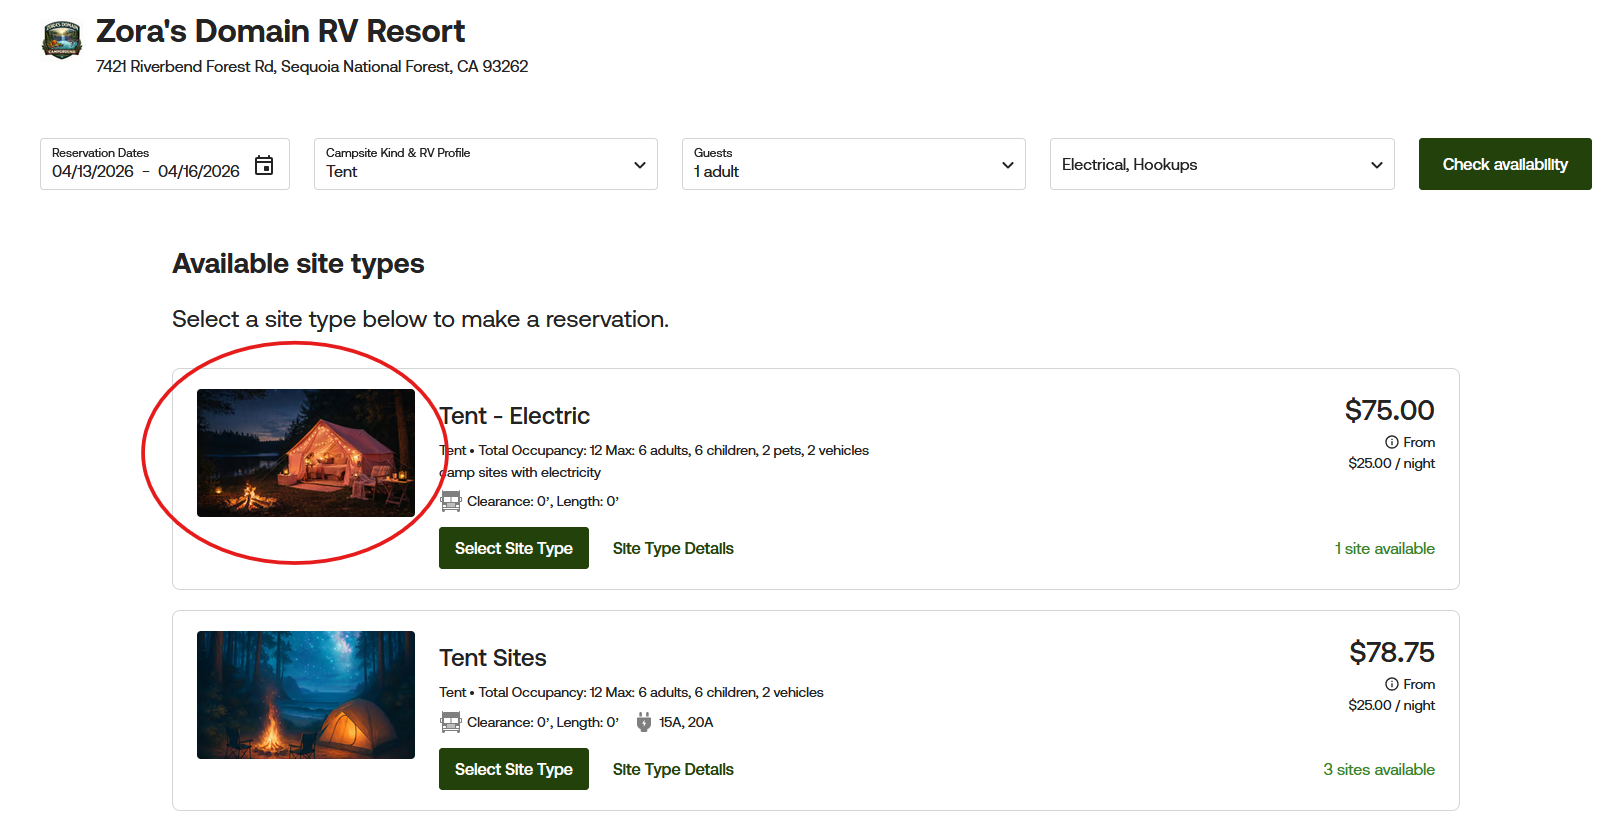
Task: Click the Tent Sites heading
Action: click(x=493, y=658)
